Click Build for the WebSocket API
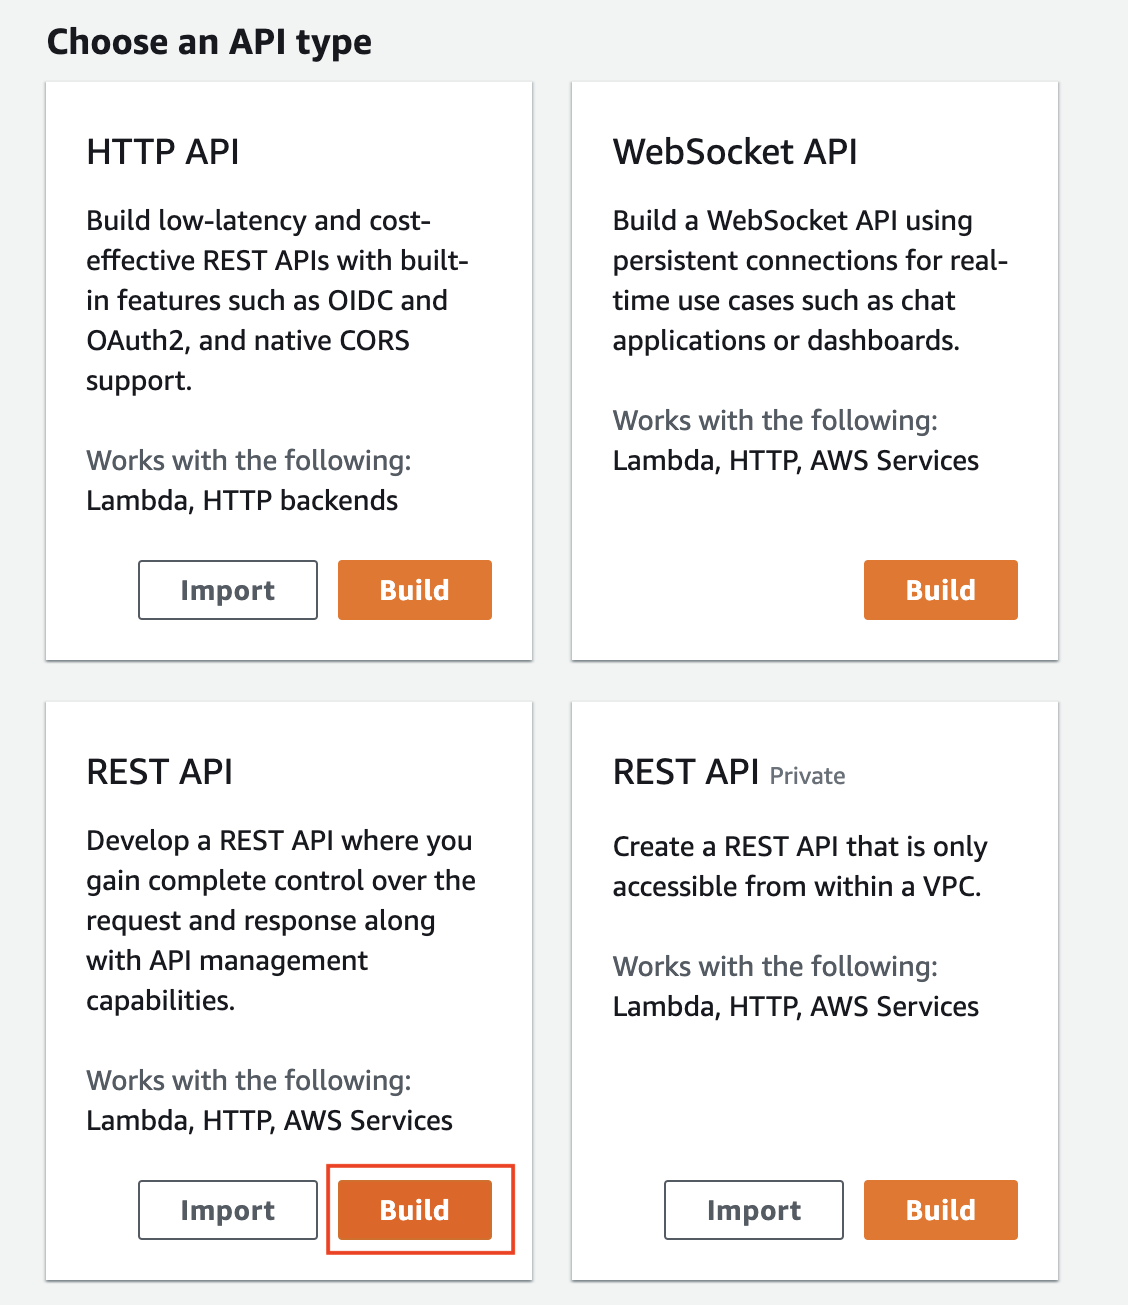Image resolution: width=1128 pixels, height=1305 pixels. [x=939, y=589]
